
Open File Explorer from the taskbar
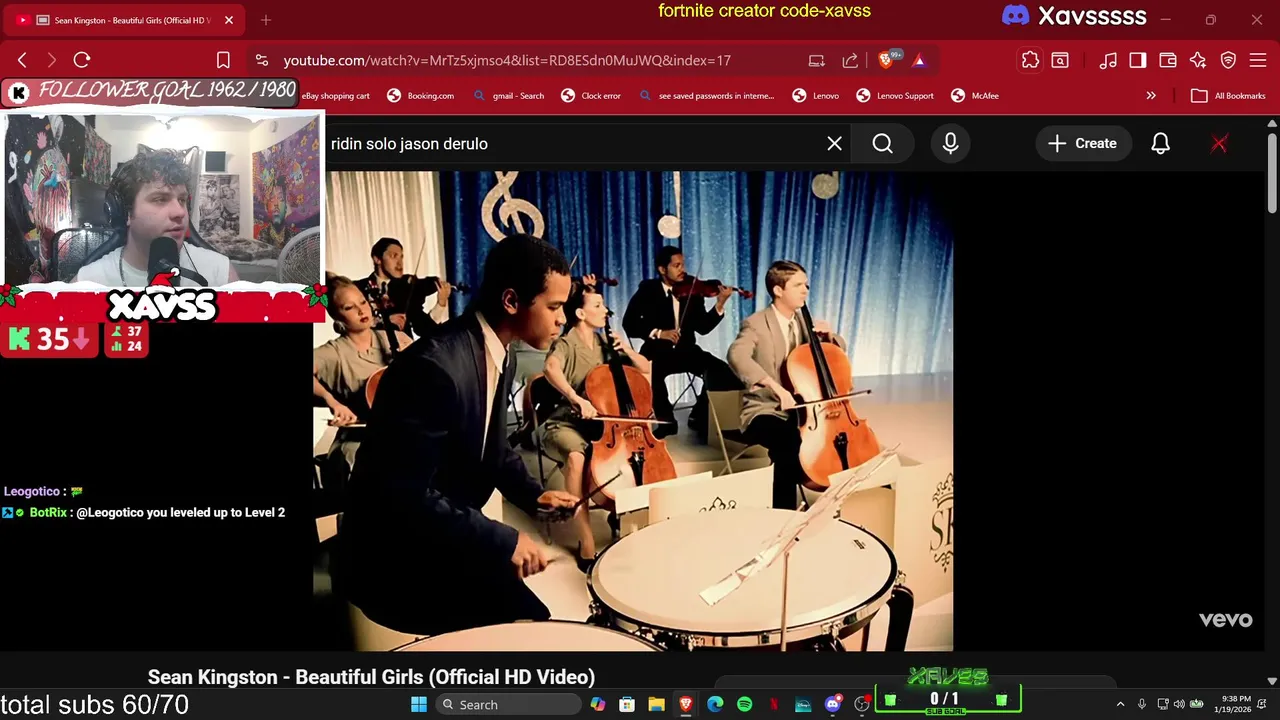pyautogui.click(x=656, y=705)
